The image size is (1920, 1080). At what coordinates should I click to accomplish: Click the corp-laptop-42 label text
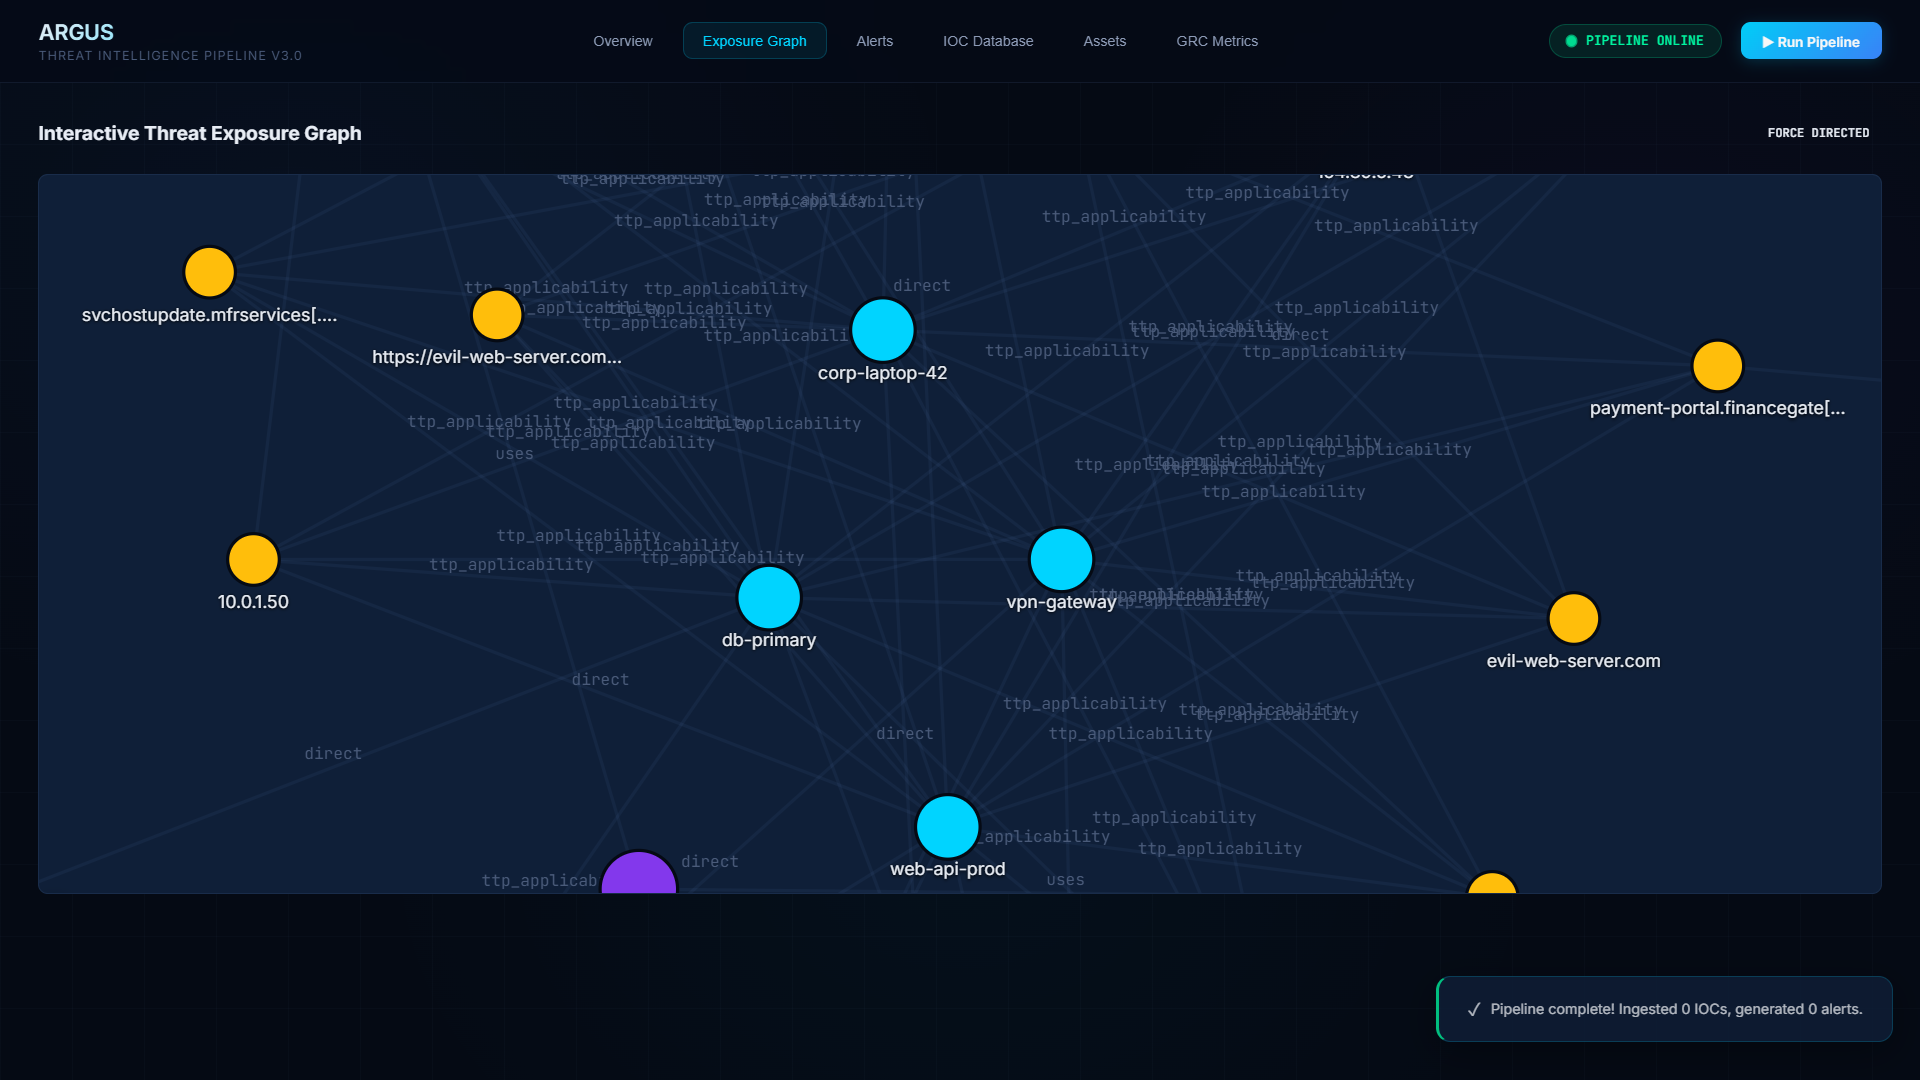pos(882,373)
